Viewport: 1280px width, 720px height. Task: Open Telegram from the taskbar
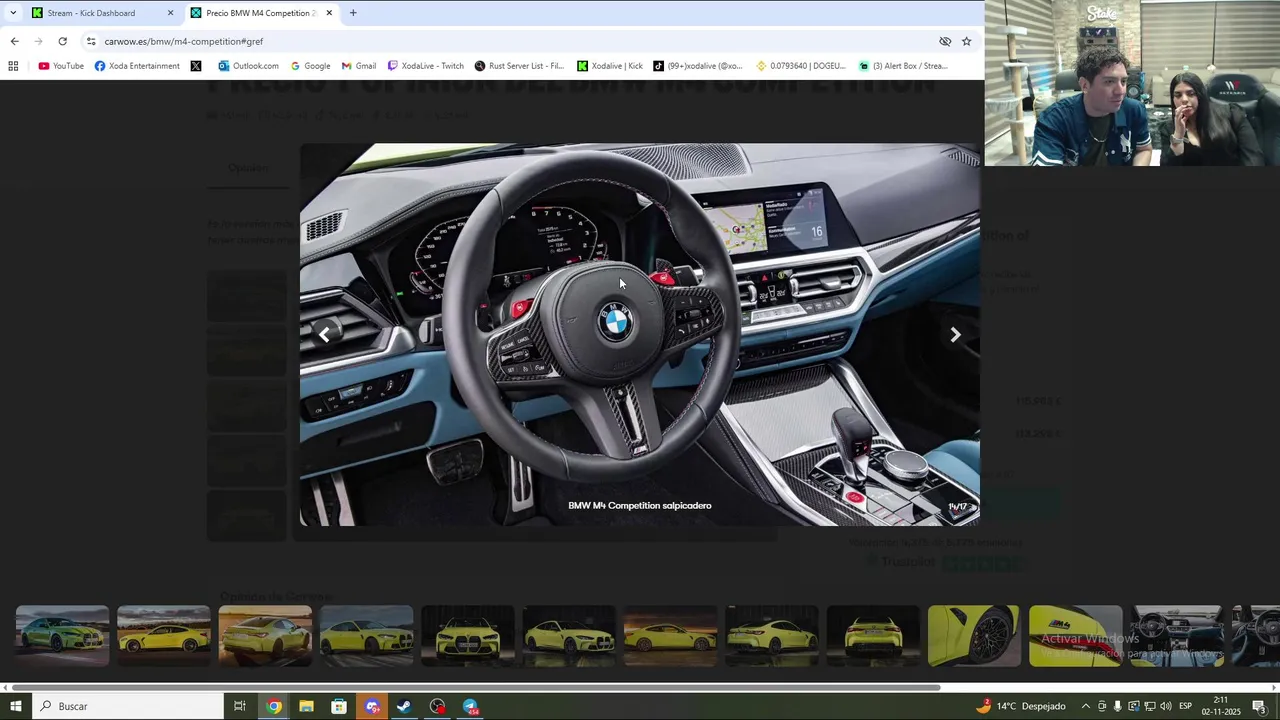click(x=471, y=706)
